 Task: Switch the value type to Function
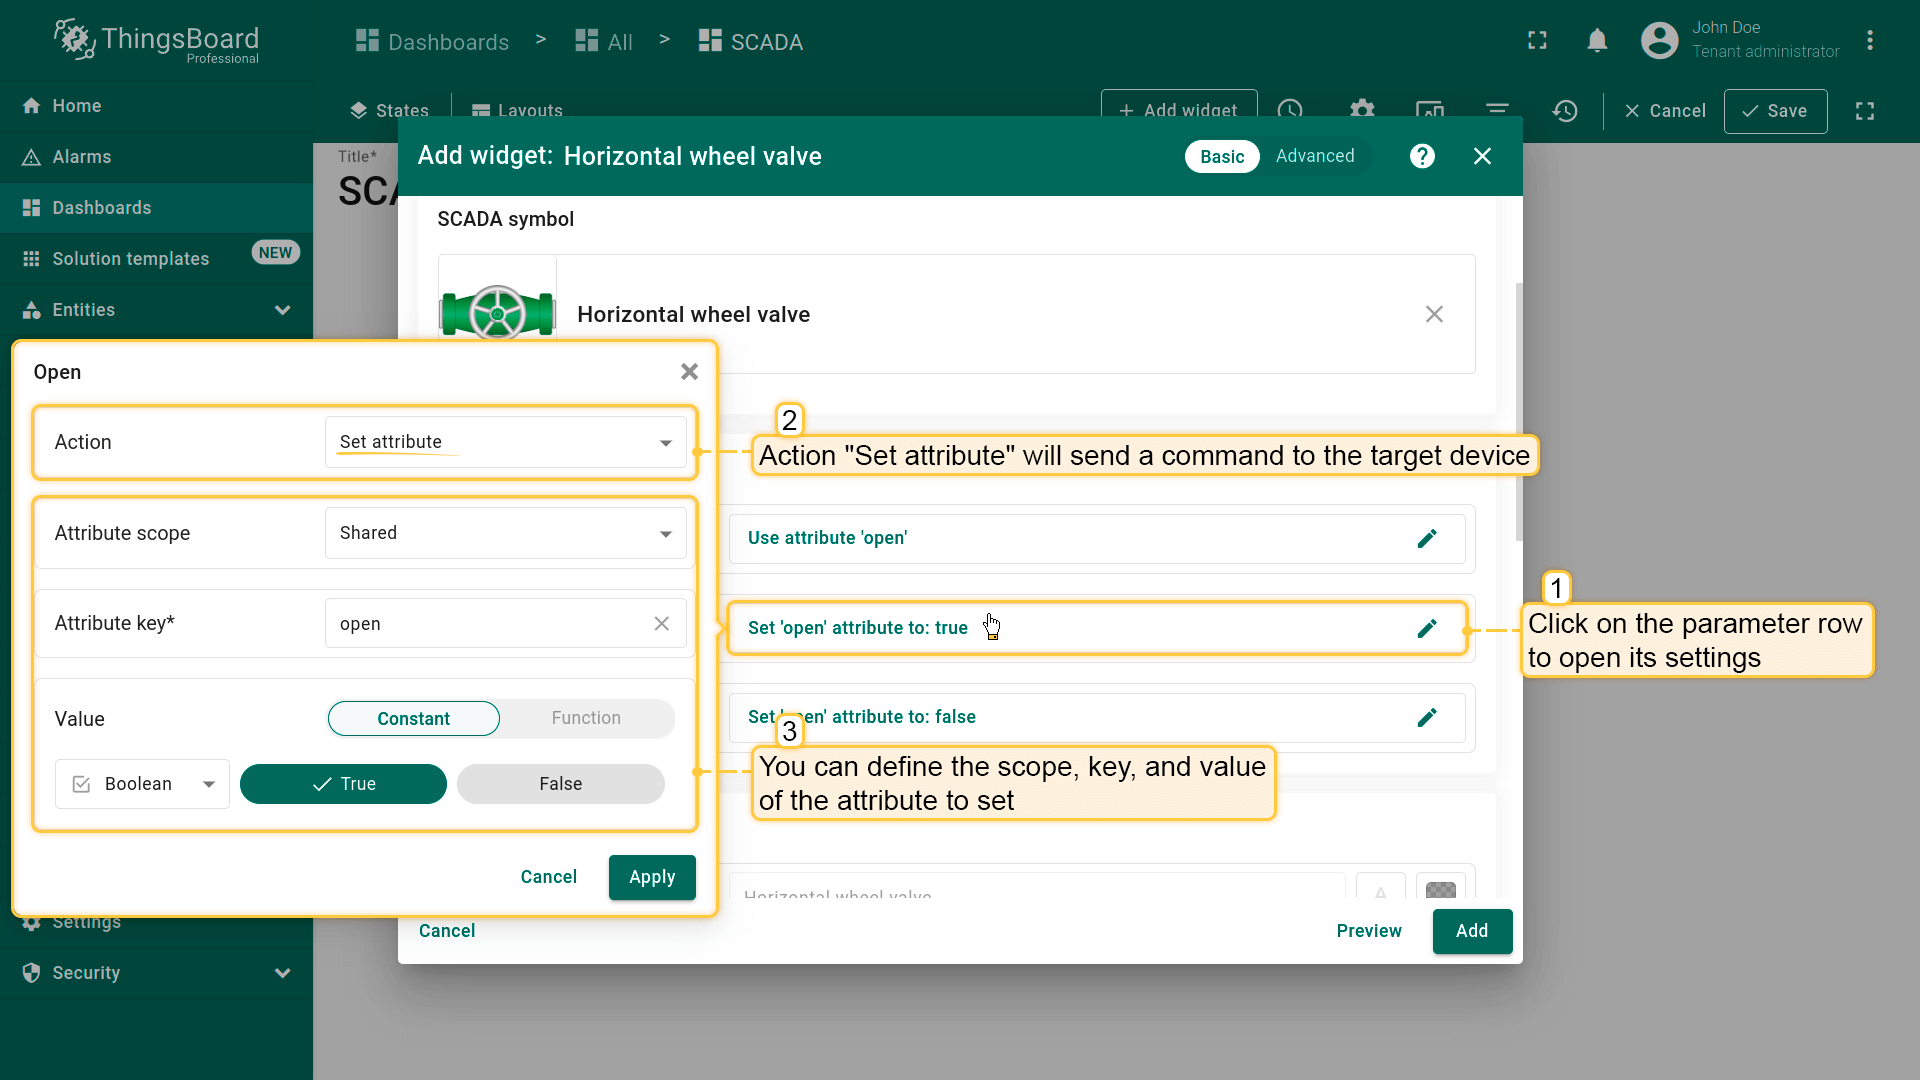pyautogui.click(x=586, y=718)
